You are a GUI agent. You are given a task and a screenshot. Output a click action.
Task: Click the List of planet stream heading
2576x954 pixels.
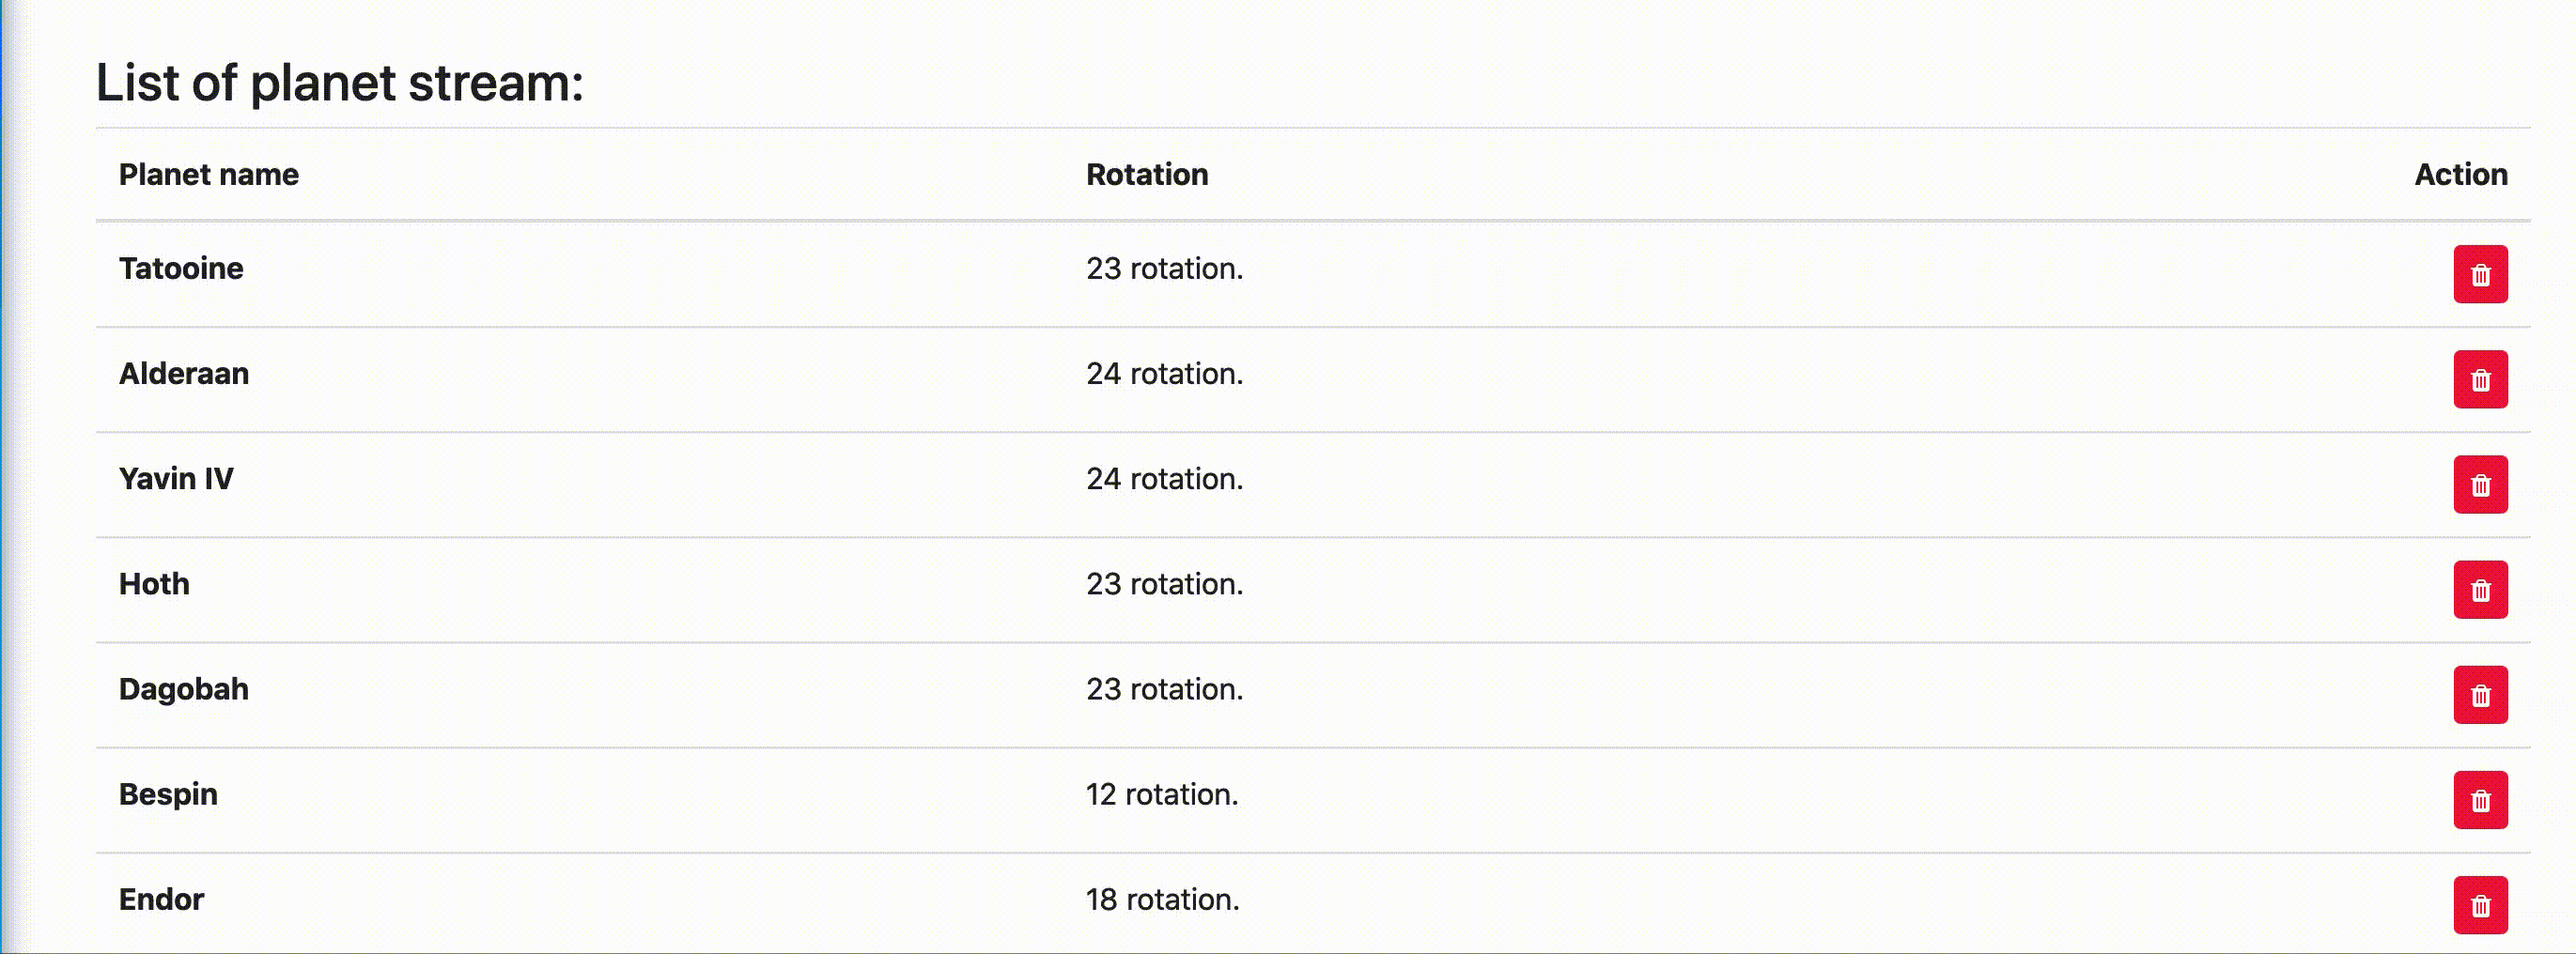(x=339, y=82)
